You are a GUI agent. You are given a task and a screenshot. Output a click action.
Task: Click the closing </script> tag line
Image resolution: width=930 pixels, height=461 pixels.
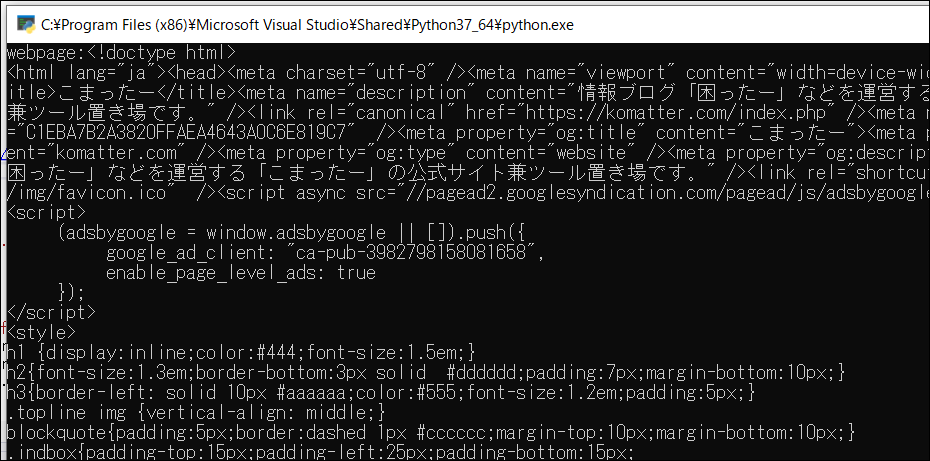(x=51, y=312)
